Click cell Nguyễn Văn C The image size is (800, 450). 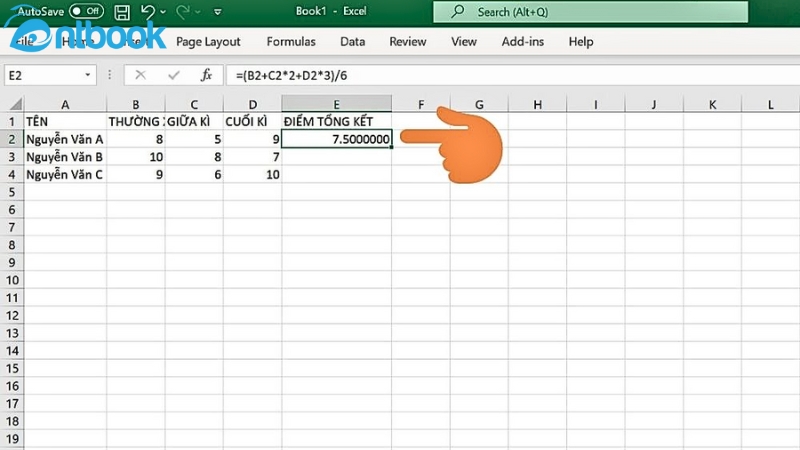coord(65,174)
